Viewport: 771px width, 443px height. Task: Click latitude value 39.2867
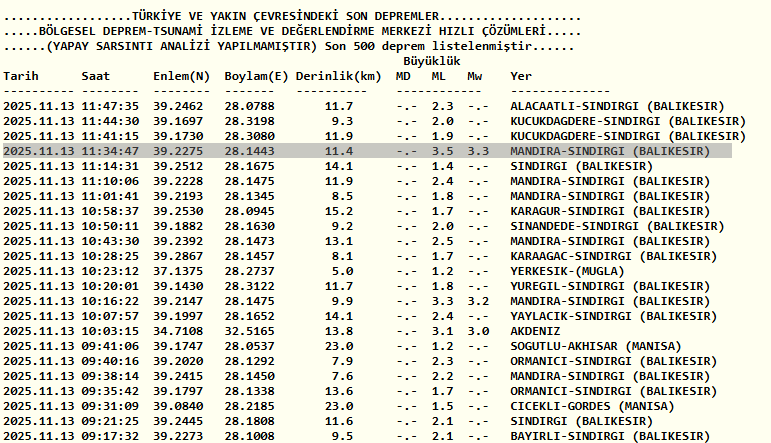[x=178, y=256]
